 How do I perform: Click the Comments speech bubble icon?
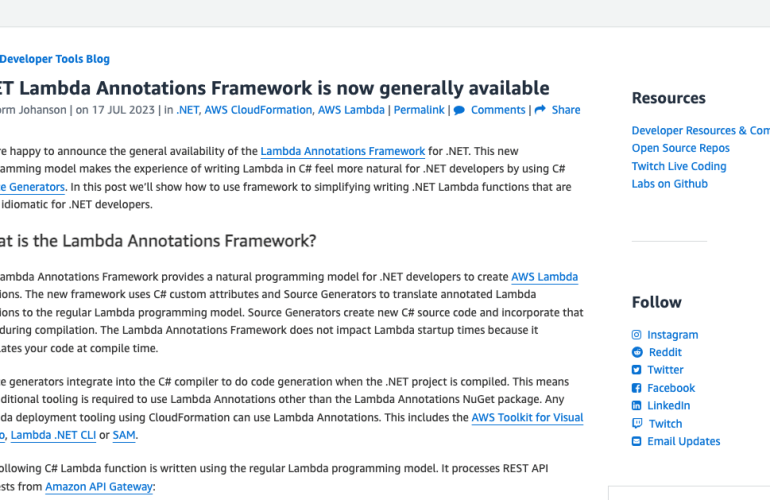pyautogui.click(x=459, y=110)
